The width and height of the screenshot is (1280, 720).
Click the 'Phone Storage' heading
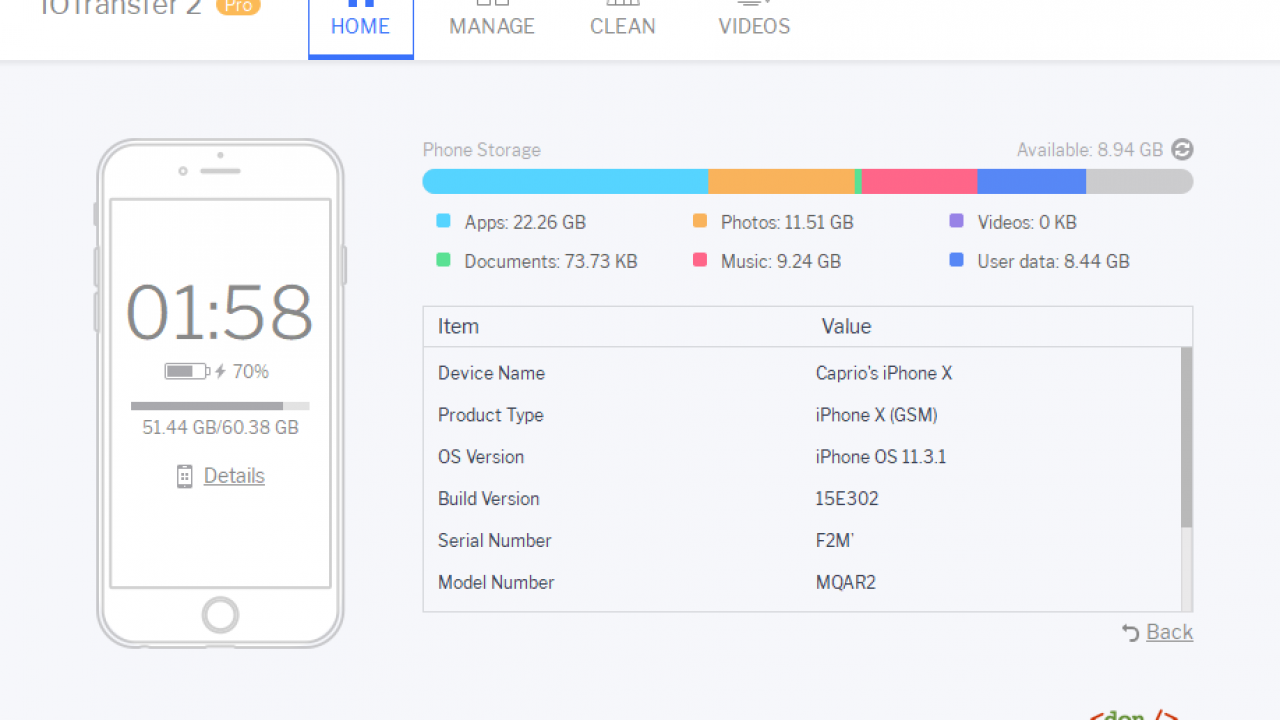(x=482, y=150)
